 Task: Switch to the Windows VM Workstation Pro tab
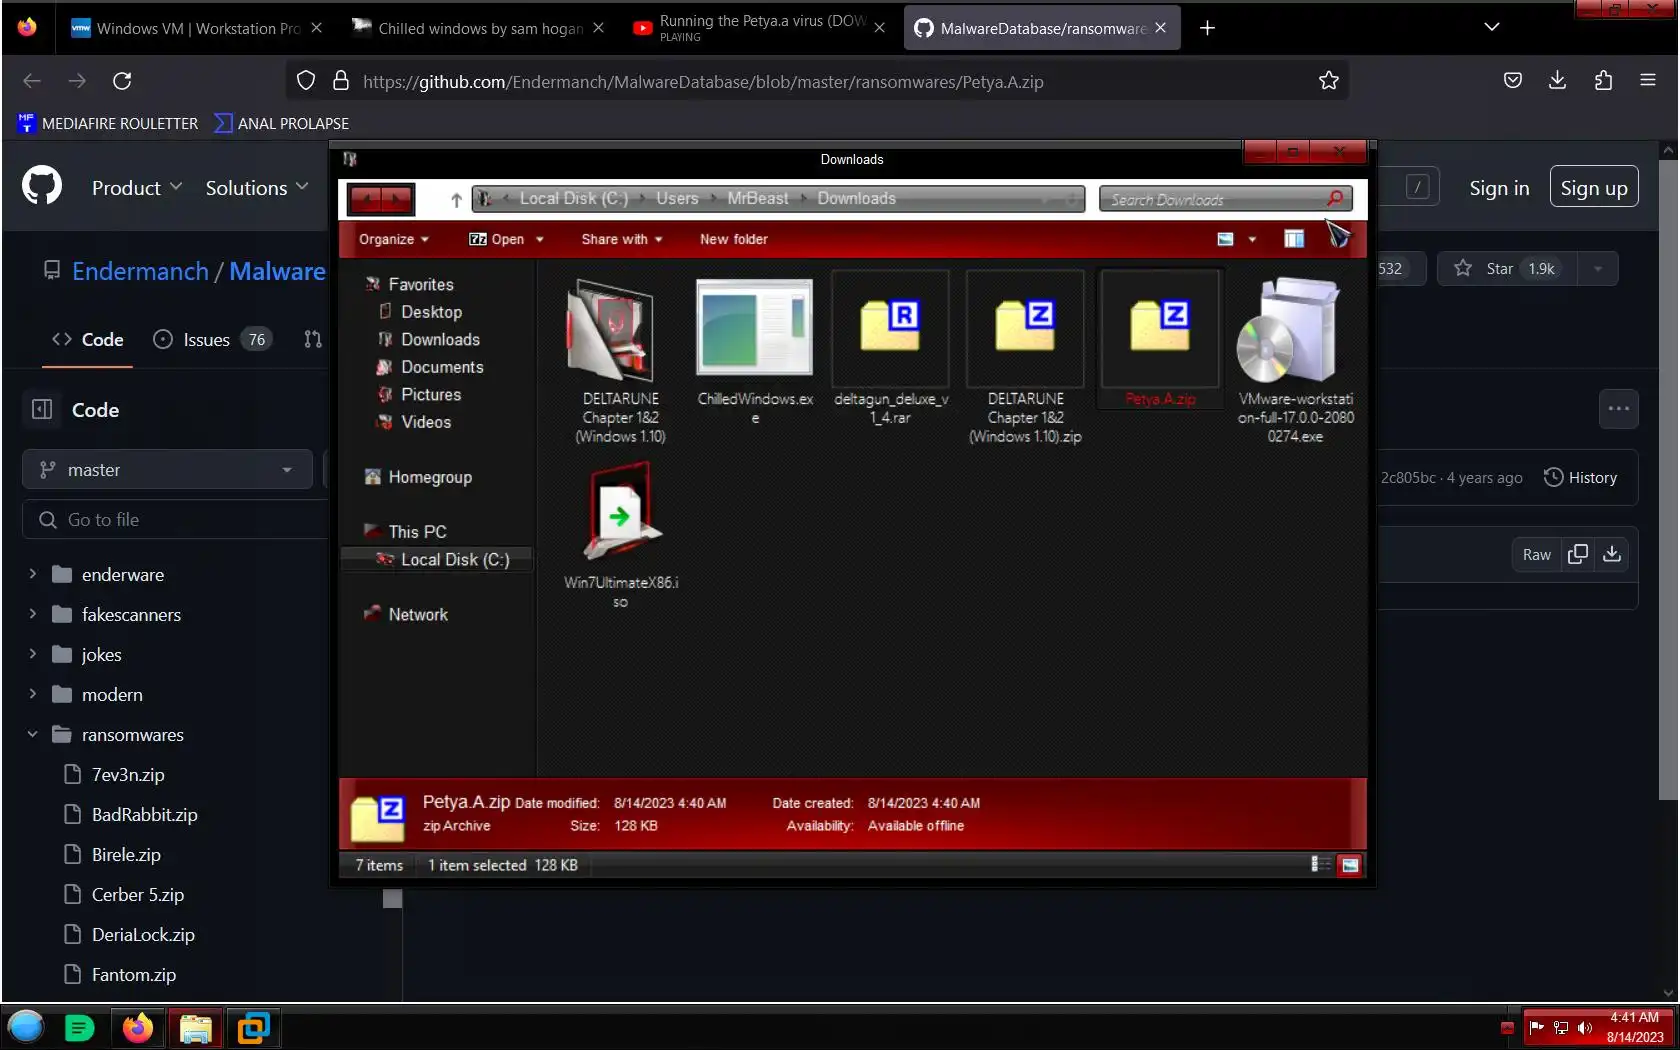coord(194,28)
